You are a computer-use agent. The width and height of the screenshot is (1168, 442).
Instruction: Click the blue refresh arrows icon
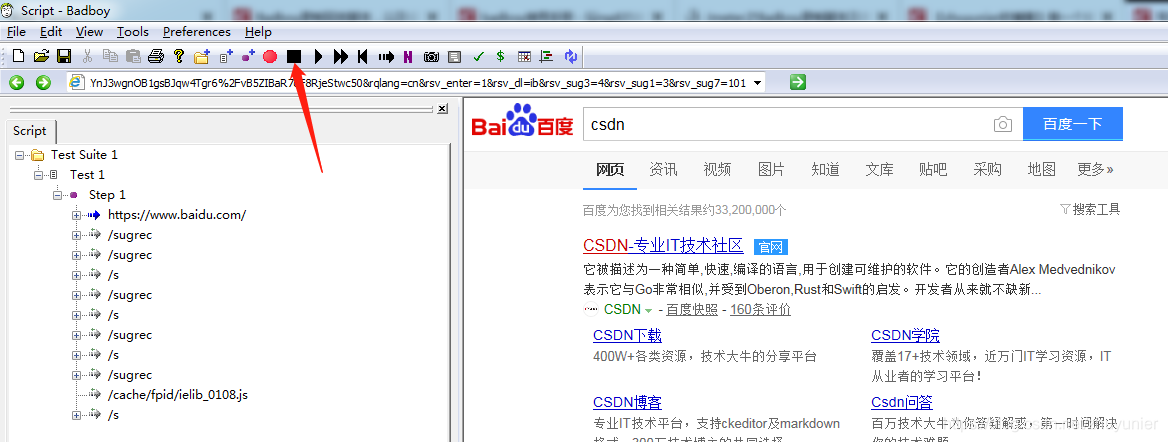[571, 56]
